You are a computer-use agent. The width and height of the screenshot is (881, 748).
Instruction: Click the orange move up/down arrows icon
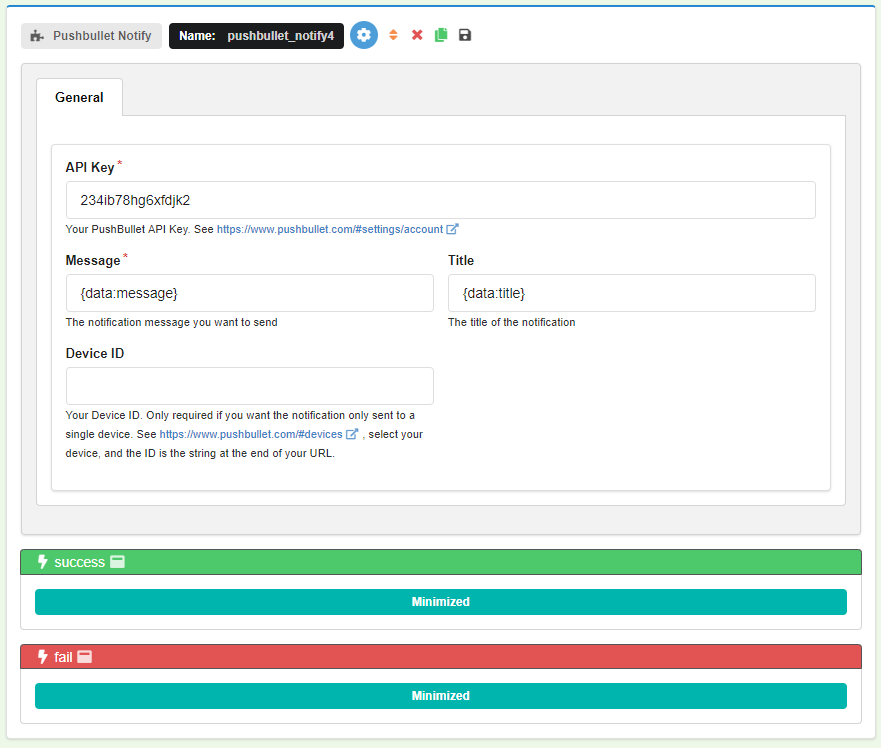click(x=393, y=35)
